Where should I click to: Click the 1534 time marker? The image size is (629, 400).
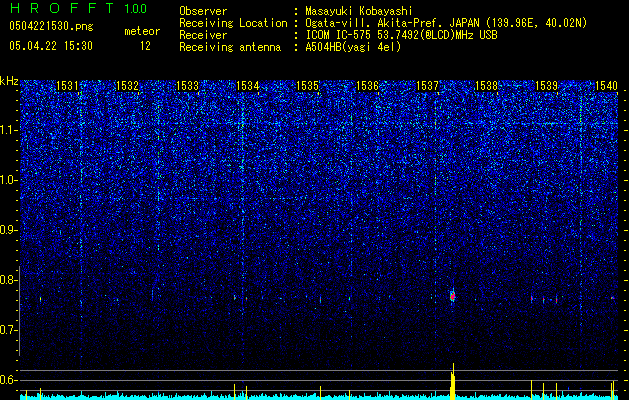pyautogui.click(x=248, y=85)
